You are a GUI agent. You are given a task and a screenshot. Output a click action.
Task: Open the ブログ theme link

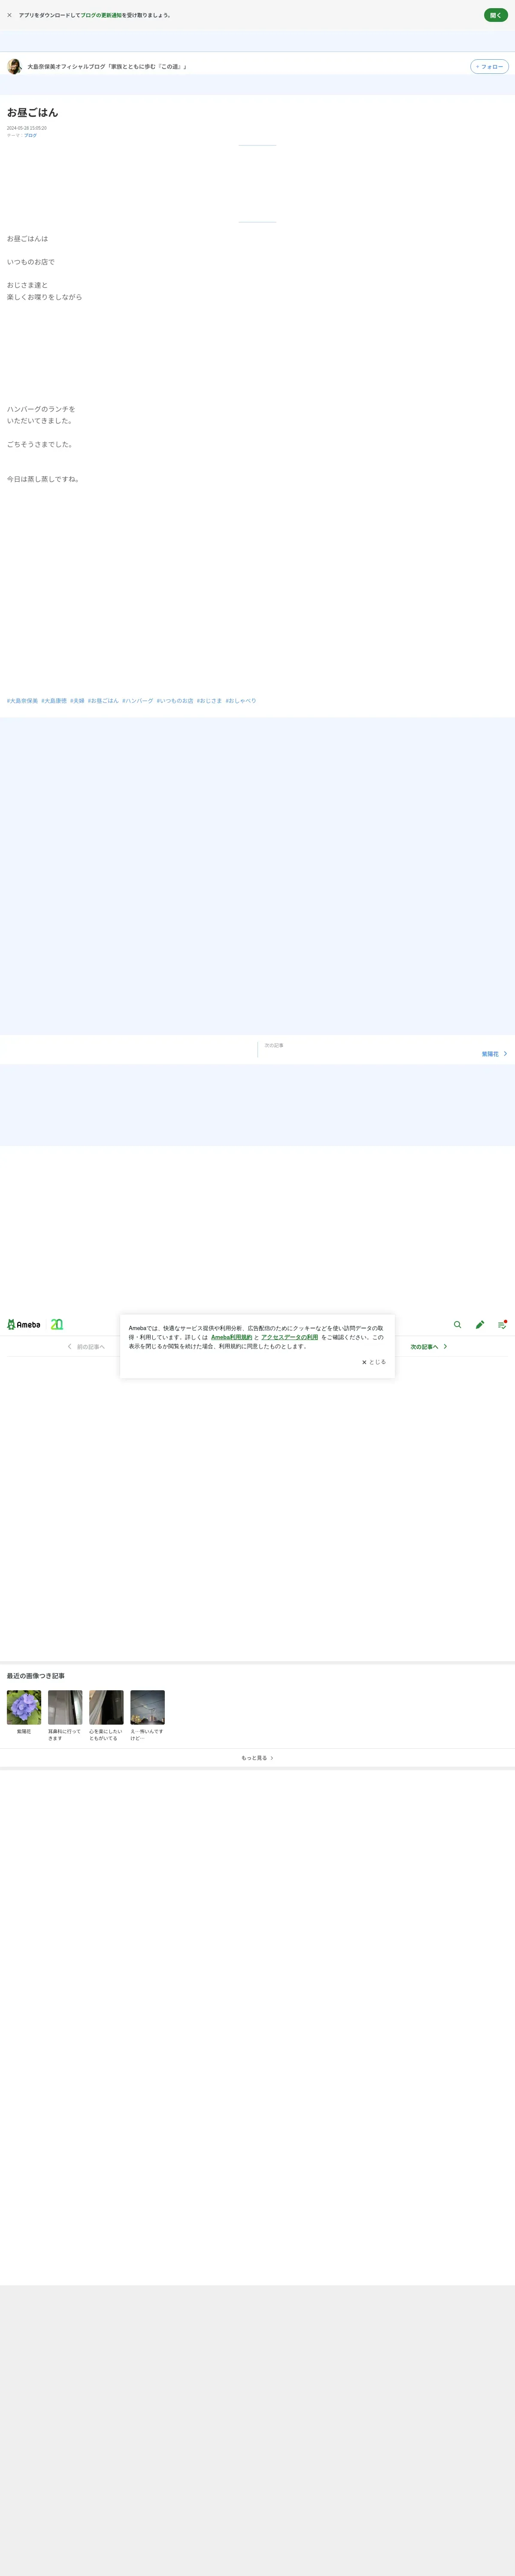point(30,135)
